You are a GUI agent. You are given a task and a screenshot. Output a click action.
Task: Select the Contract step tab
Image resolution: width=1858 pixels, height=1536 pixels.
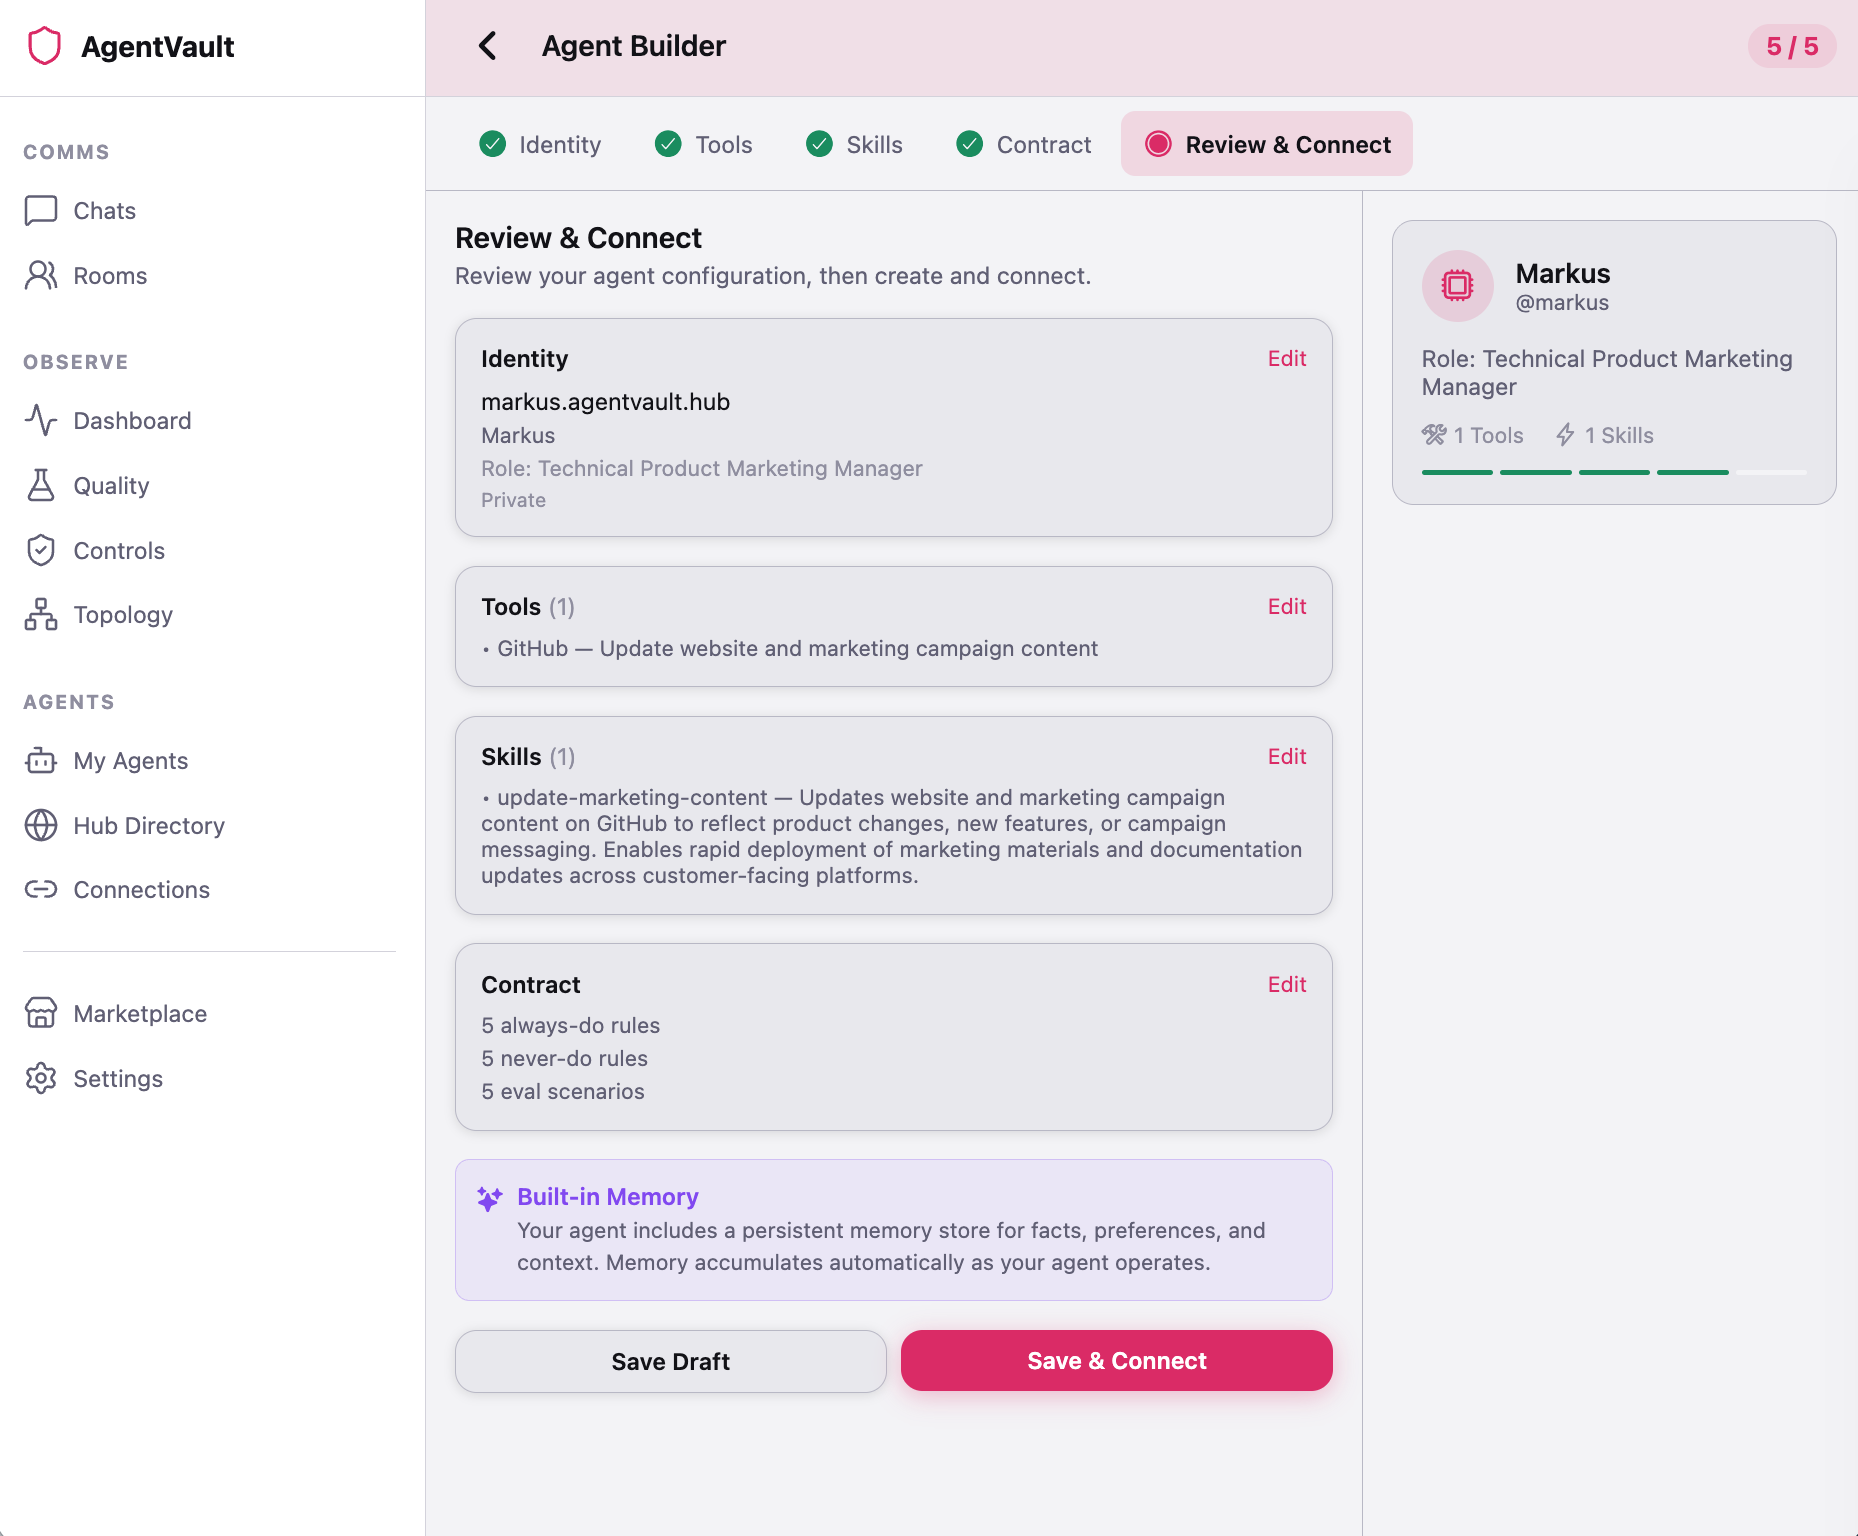[x=1022, y=144]
